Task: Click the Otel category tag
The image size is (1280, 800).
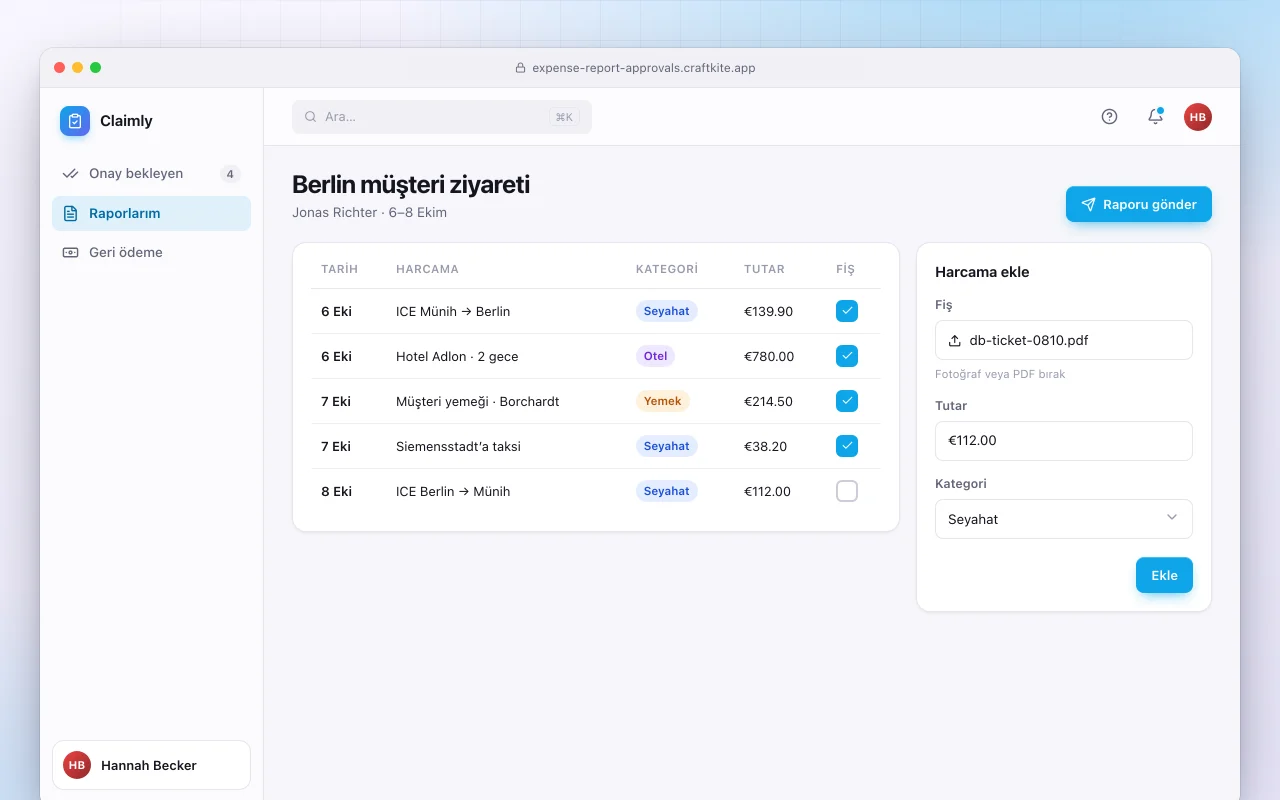Action: coord(655,356)
